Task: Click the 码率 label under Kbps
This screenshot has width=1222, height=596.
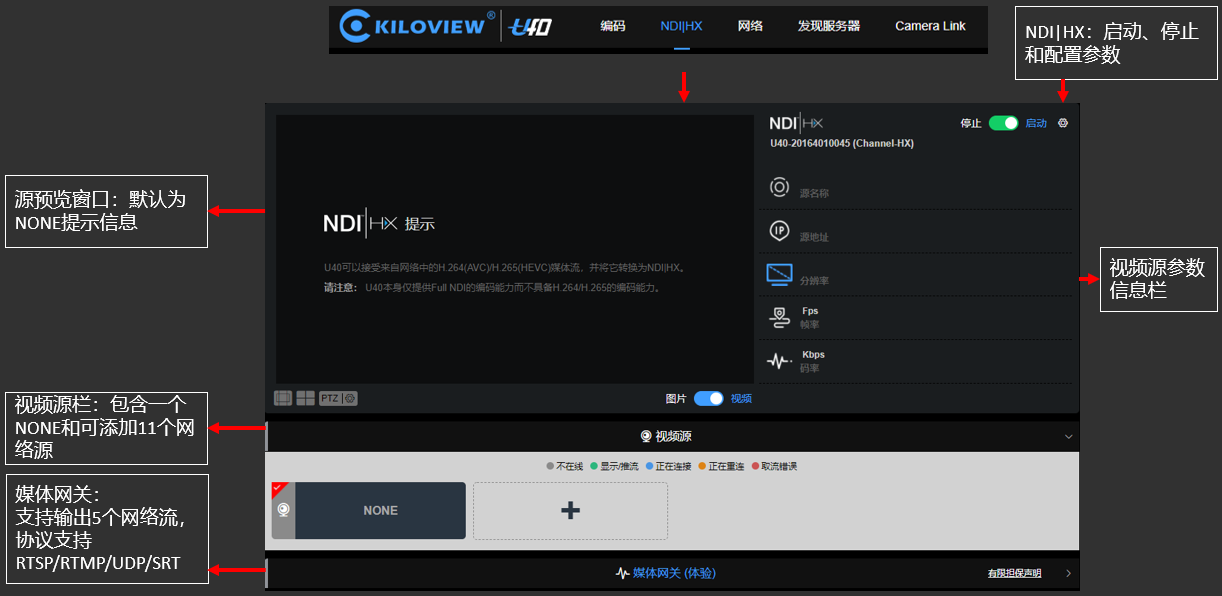Action: [x=810, y=368]
